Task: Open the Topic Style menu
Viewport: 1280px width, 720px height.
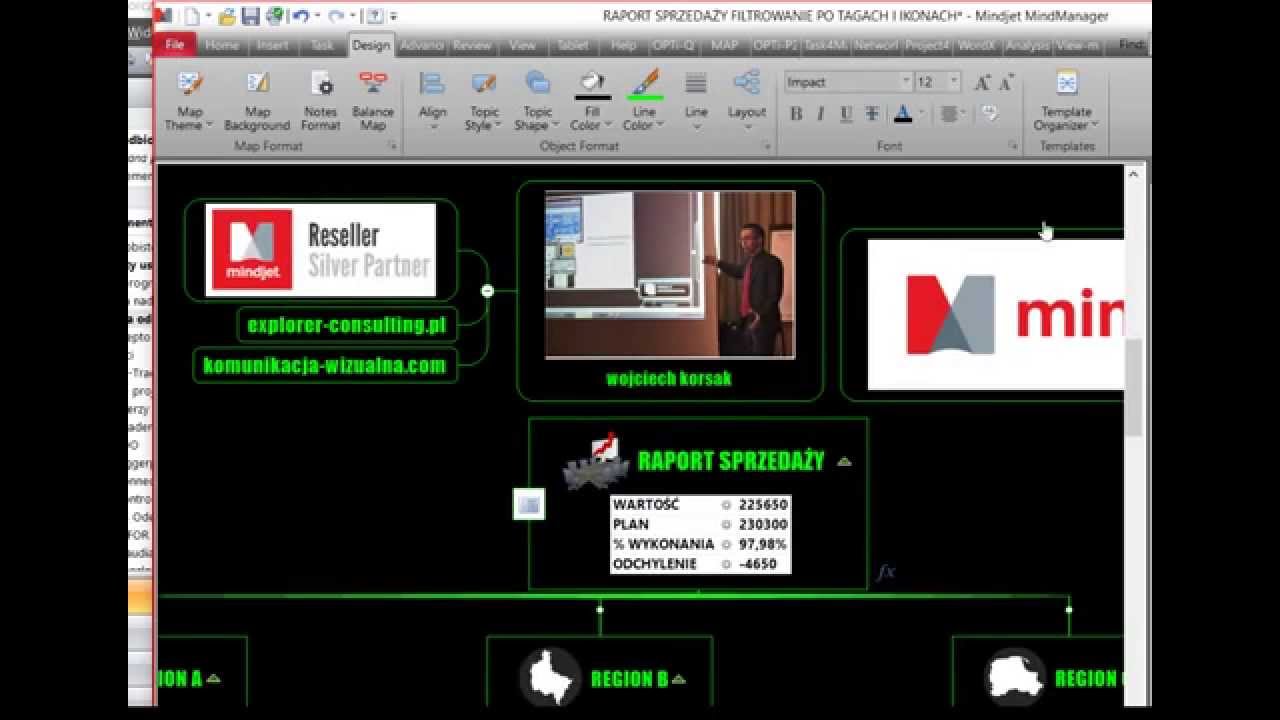Action: point(484,101)
